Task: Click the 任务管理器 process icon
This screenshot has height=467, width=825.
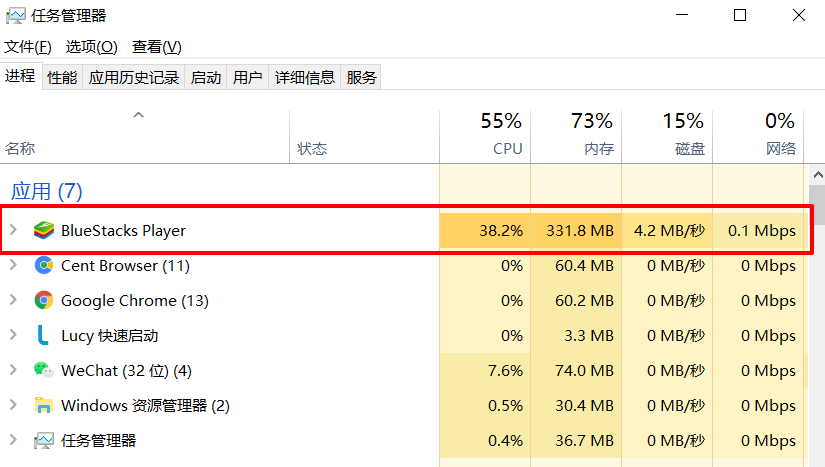Action: [x=43, y=441]
